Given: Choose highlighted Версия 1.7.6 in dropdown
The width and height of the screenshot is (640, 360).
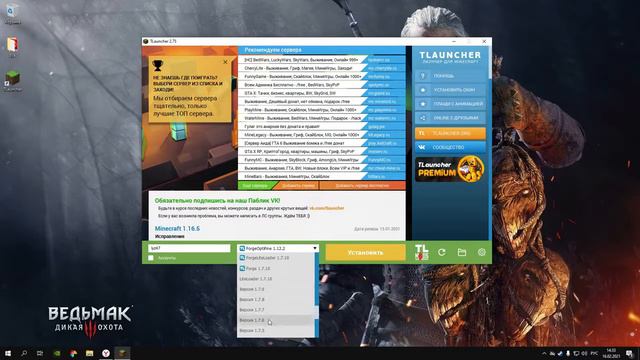Looking at the screenshot, I should coord(276,320).
